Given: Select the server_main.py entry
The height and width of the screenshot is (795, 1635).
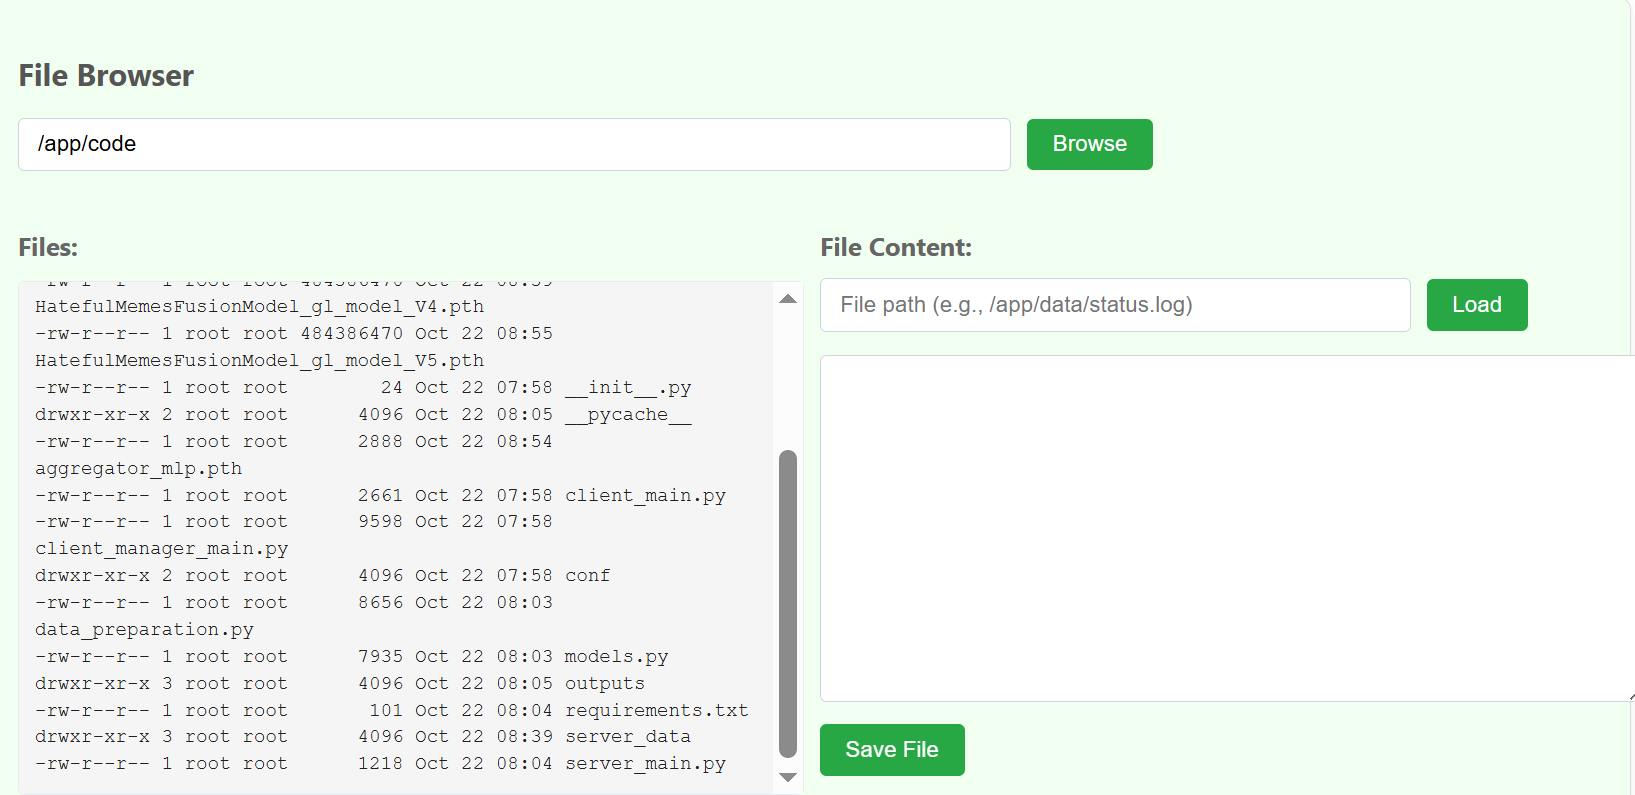Looking at the screenshot, I should tap(645, 763).
